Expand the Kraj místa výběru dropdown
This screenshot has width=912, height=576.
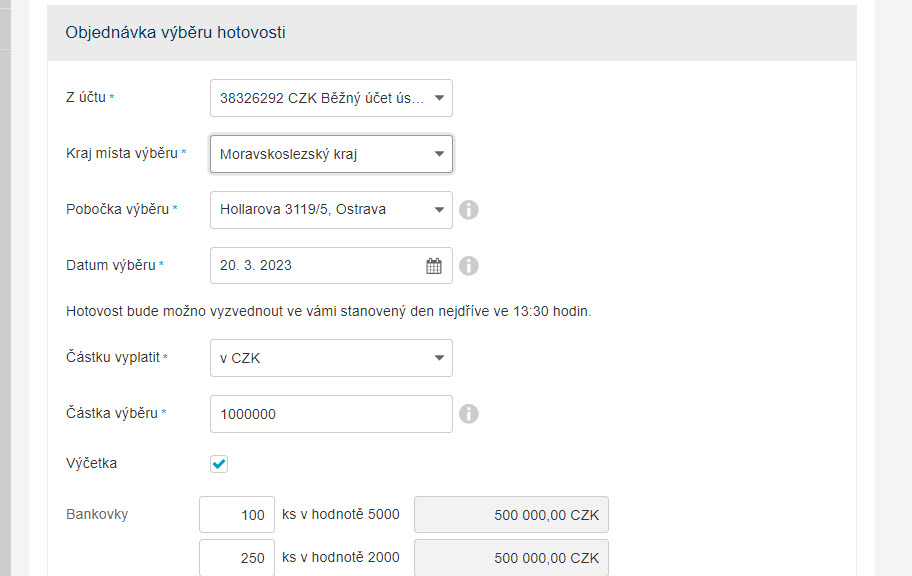coord(331,154)
